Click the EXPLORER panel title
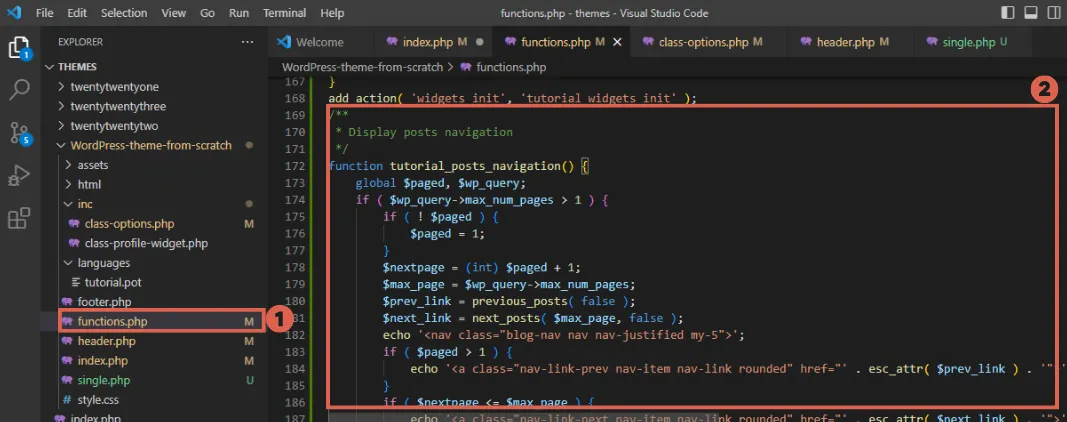This screenshot has height=422, width=1067. tap(80, 42)
